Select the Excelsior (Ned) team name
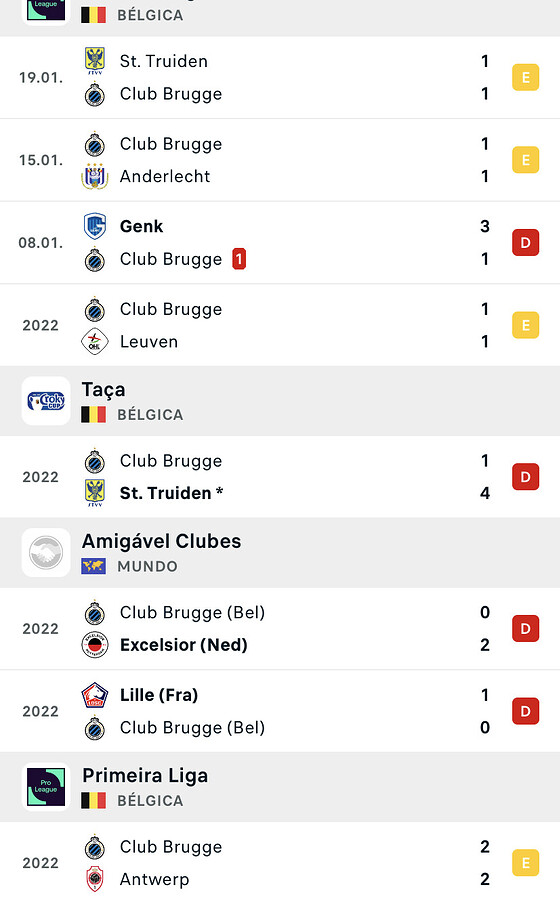Viewport: 560px width, 900px height. pos(184,645)
